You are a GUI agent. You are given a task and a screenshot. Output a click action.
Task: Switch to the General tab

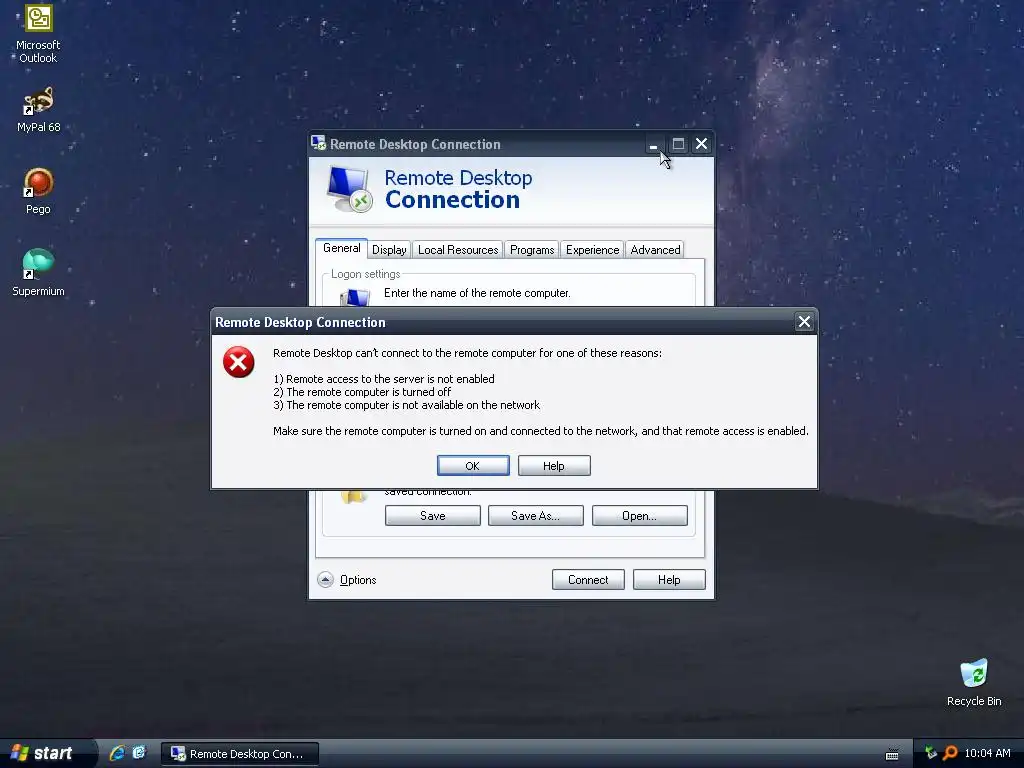[x=342, y=248]
